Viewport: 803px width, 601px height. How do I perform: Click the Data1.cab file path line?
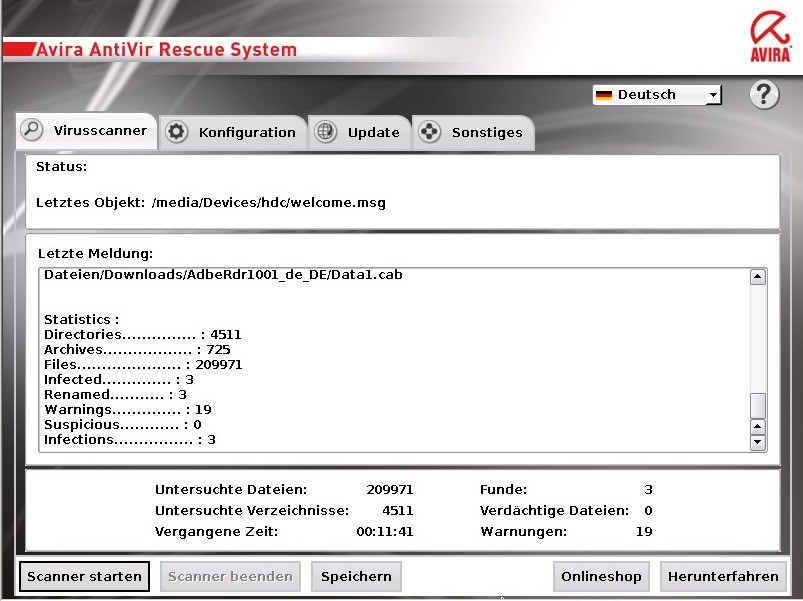[x=223, y=275]
